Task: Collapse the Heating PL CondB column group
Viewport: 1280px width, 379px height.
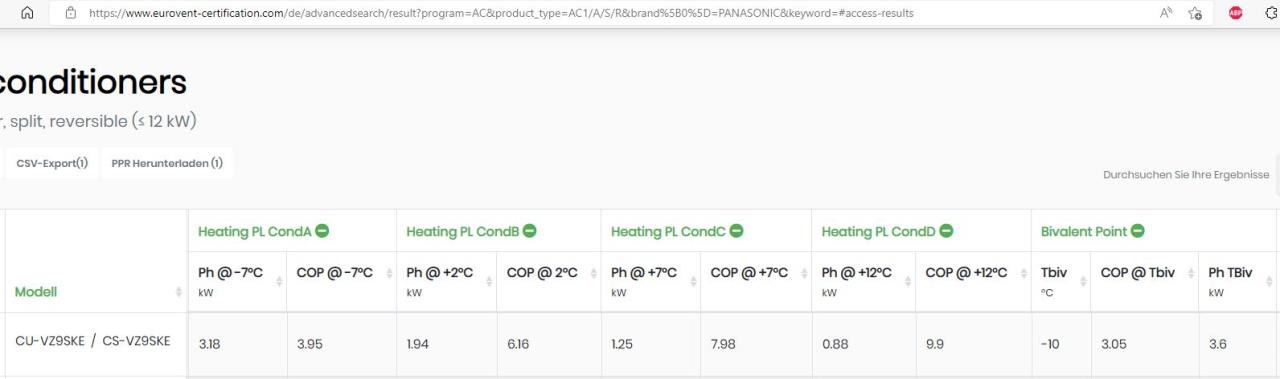Action: coord(529,231)
